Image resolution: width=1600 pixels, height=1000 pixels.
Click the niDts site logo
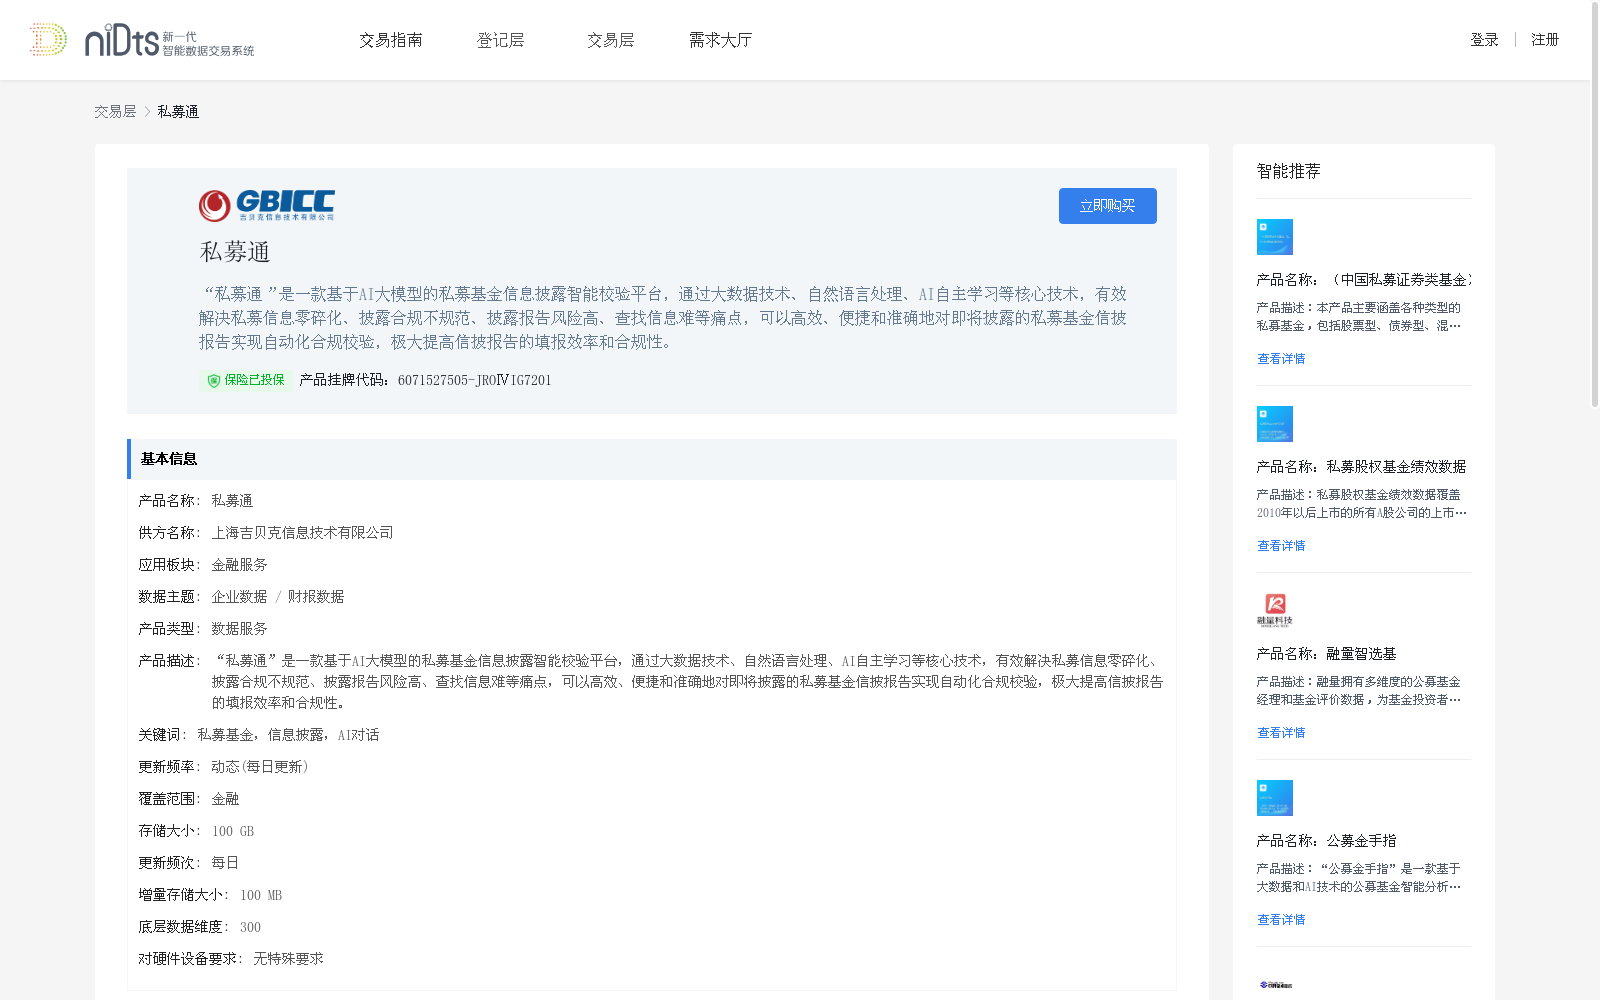142,40
